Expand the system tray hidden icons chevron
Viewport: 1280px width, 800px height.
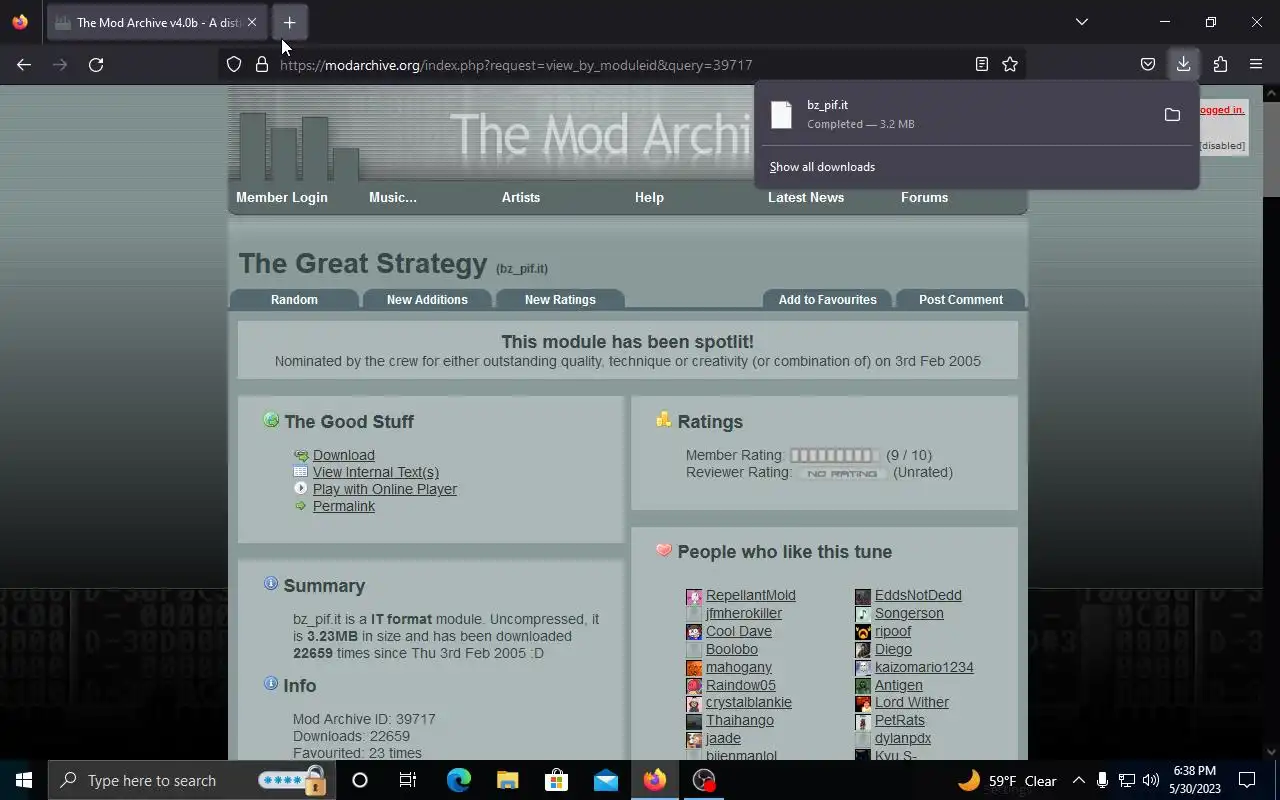pyautogui.click(x=1078, y=780)
